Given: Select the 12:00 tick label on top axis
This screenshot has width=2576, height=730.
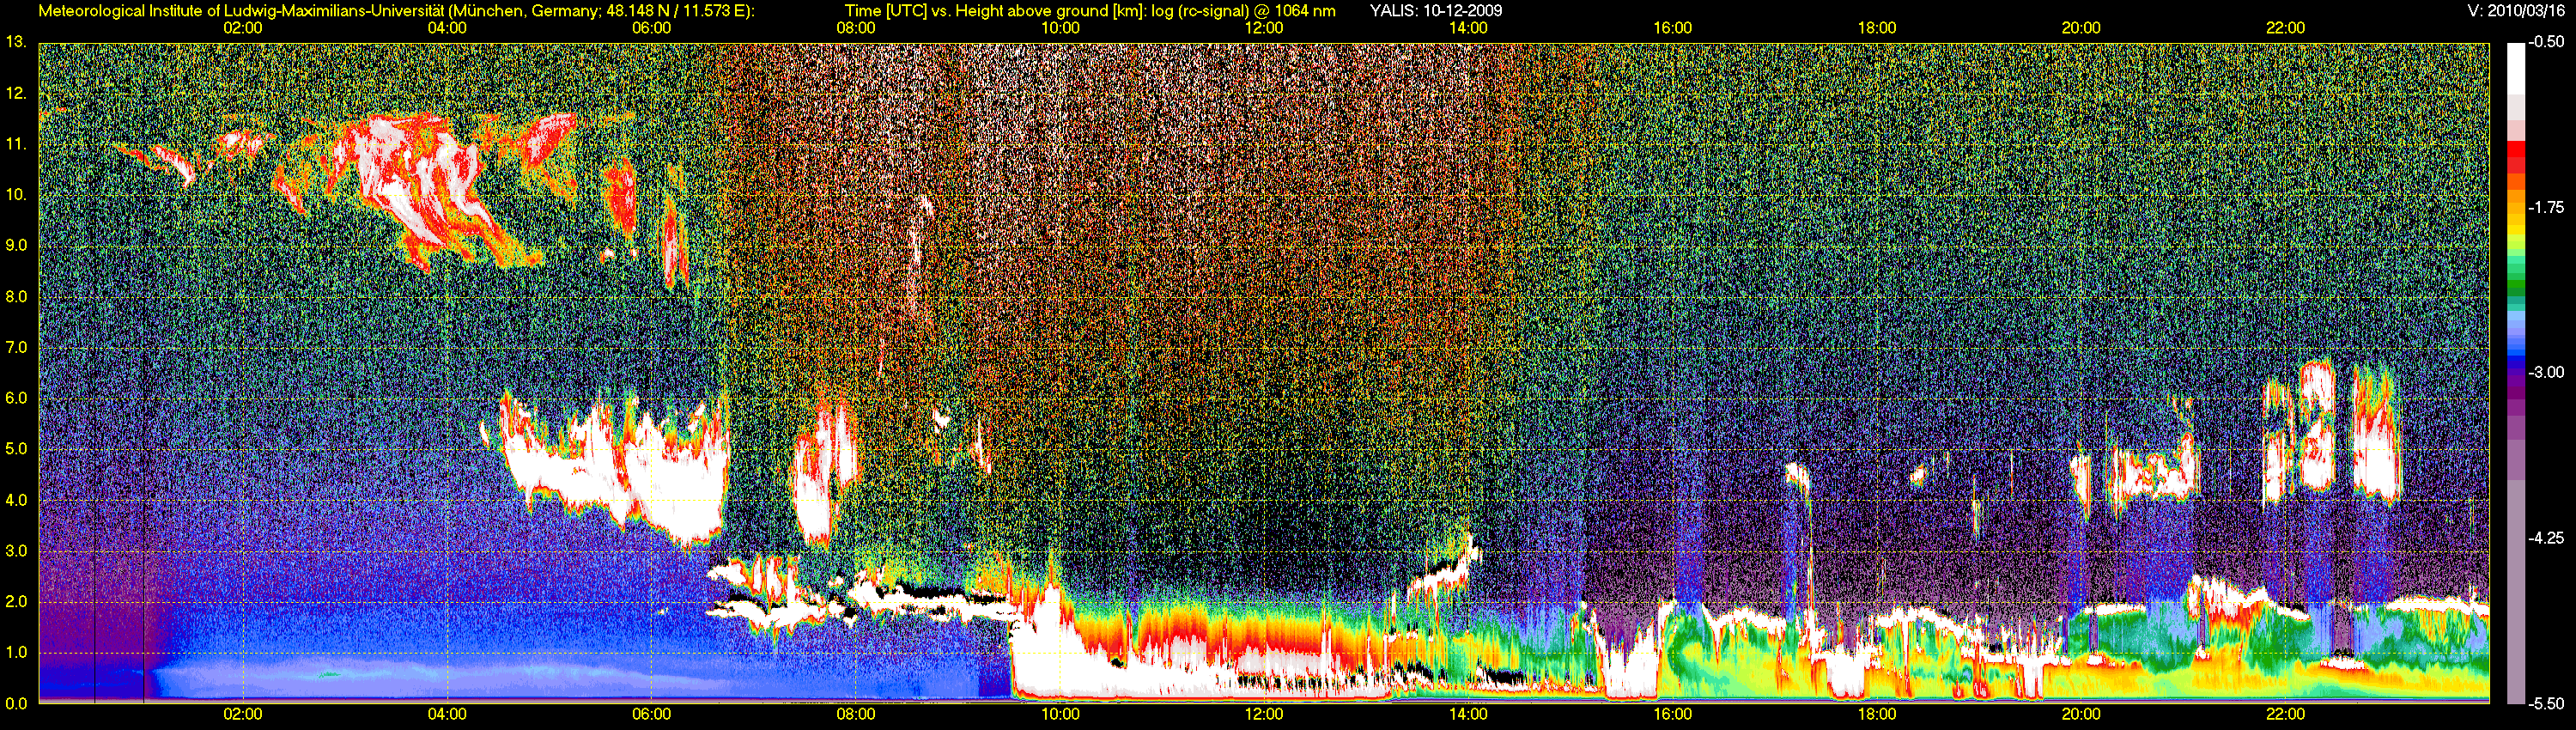Looking at the screenshot, I should (1264, 28).
